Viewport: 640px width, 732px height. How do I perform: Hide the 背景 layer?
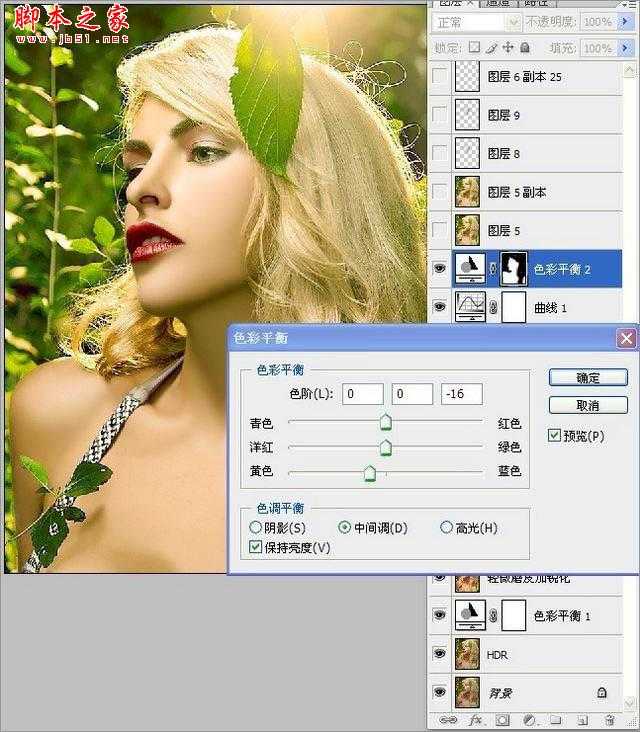click(439, 692)
